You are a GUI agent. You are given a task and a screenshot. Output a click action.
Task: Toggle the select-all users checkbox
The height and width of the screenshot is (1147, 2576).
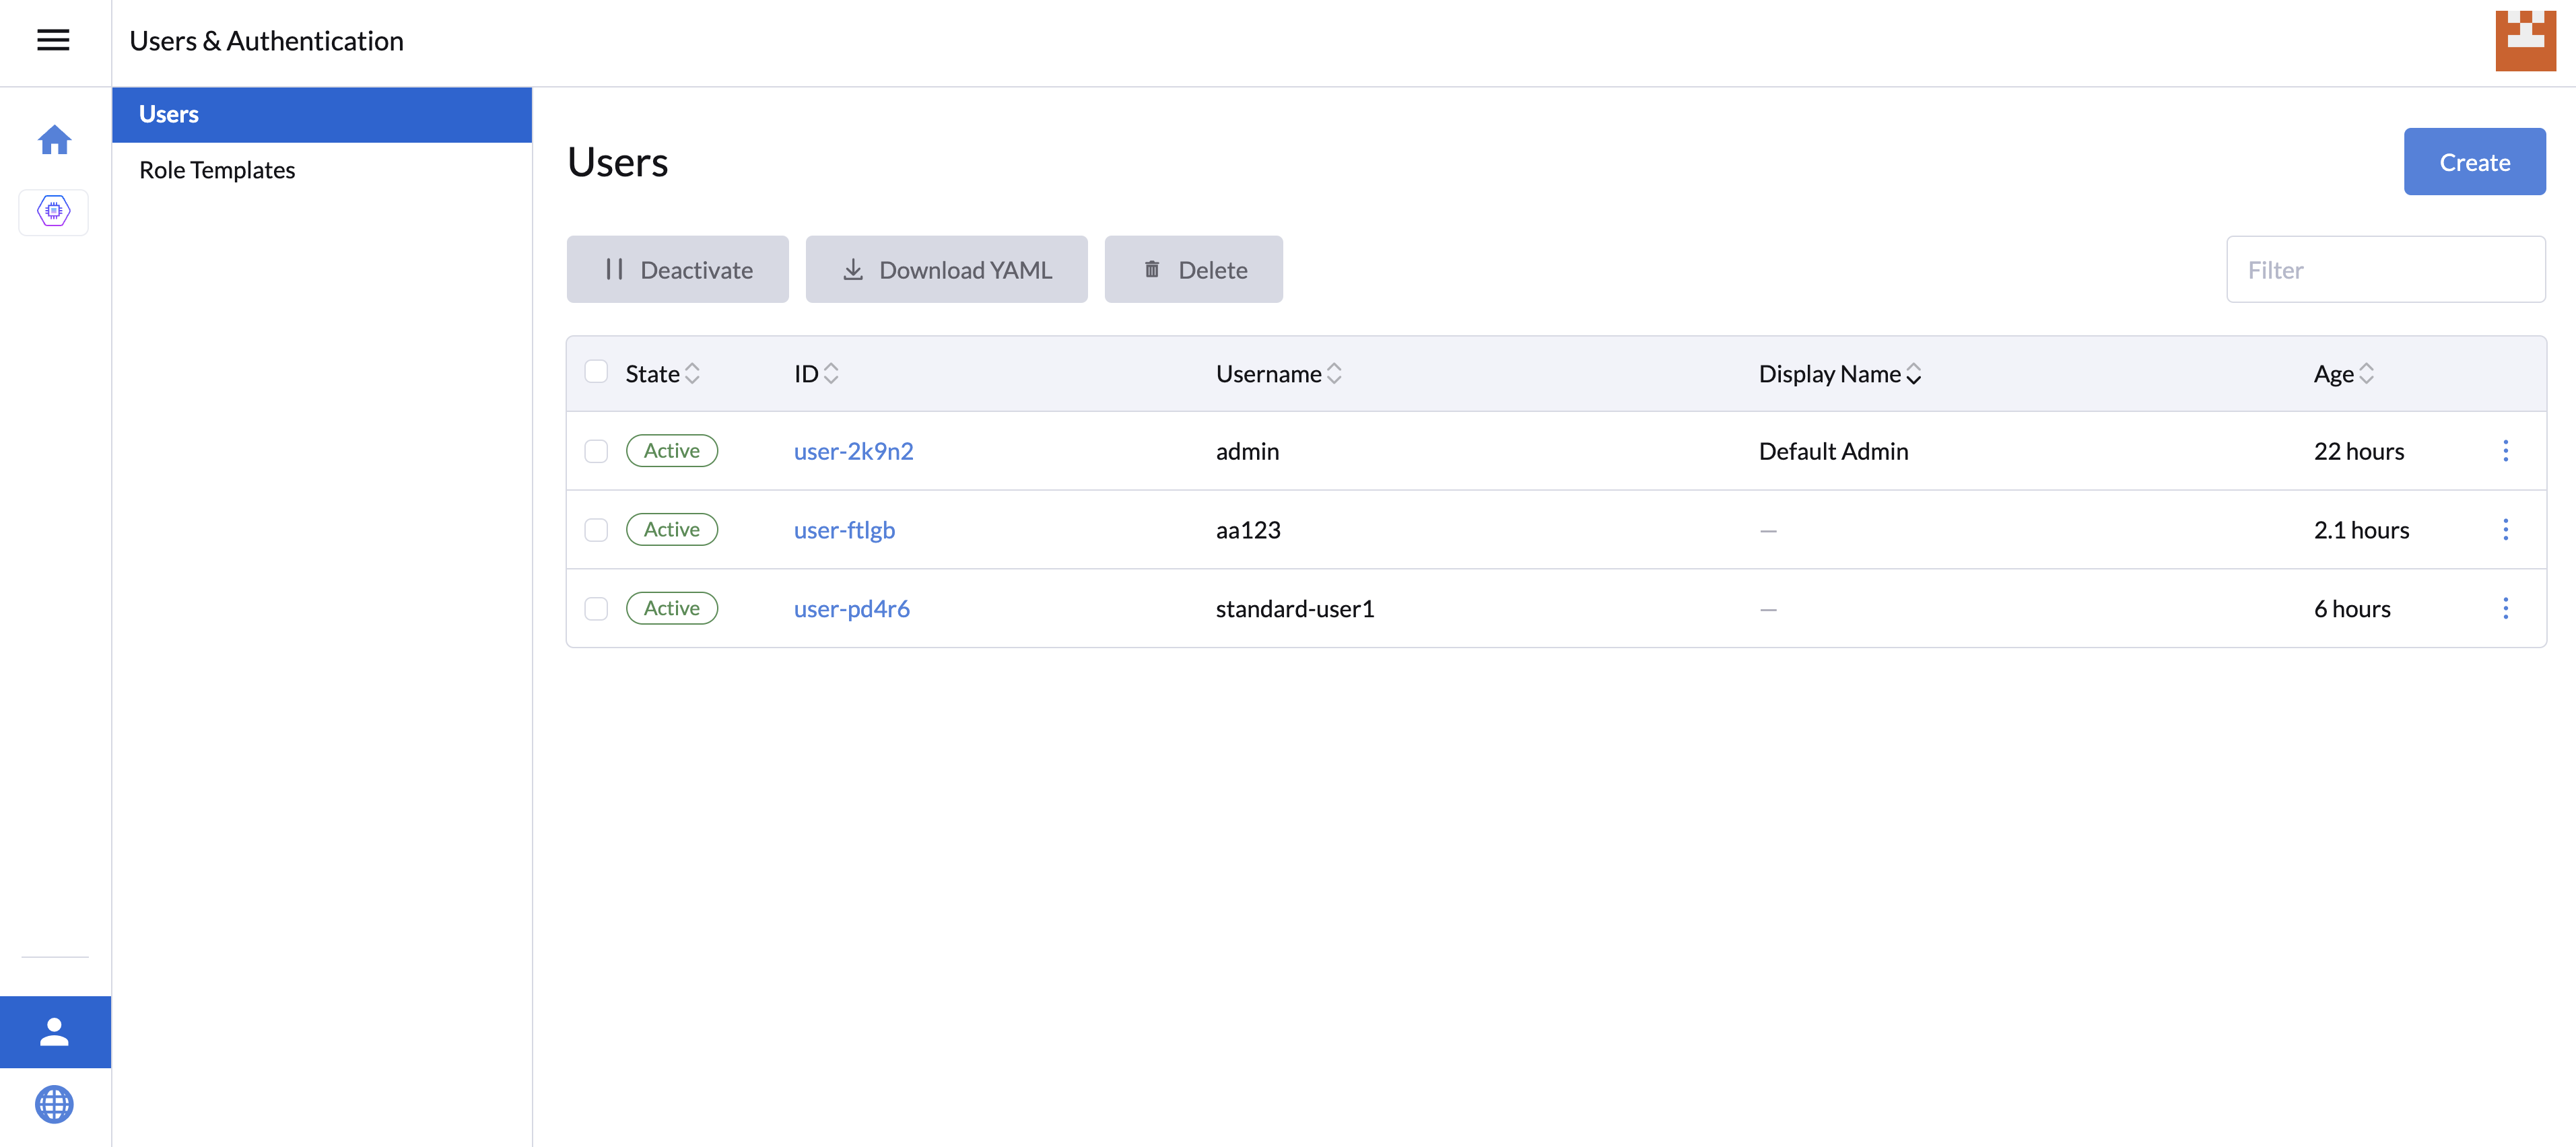[596, 372]
